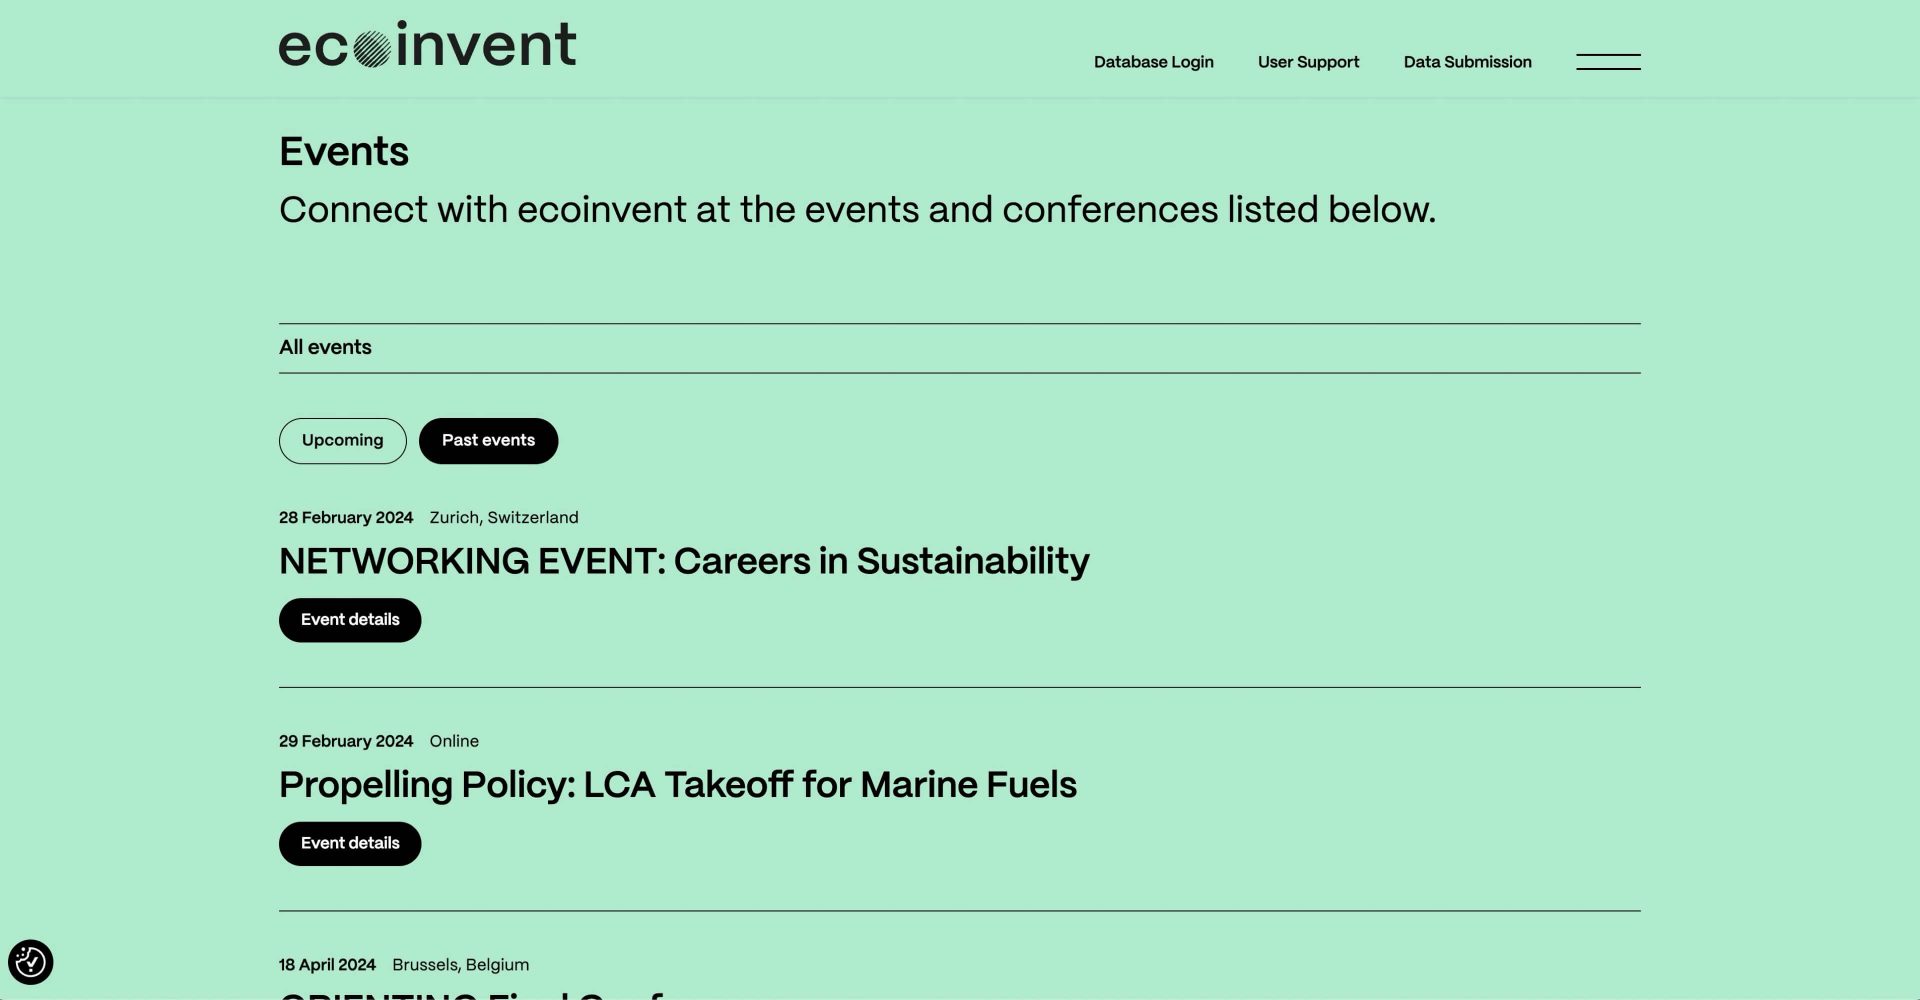Toggle the Past events filter
The image size is (1920, 1000).
pos(488,441)
